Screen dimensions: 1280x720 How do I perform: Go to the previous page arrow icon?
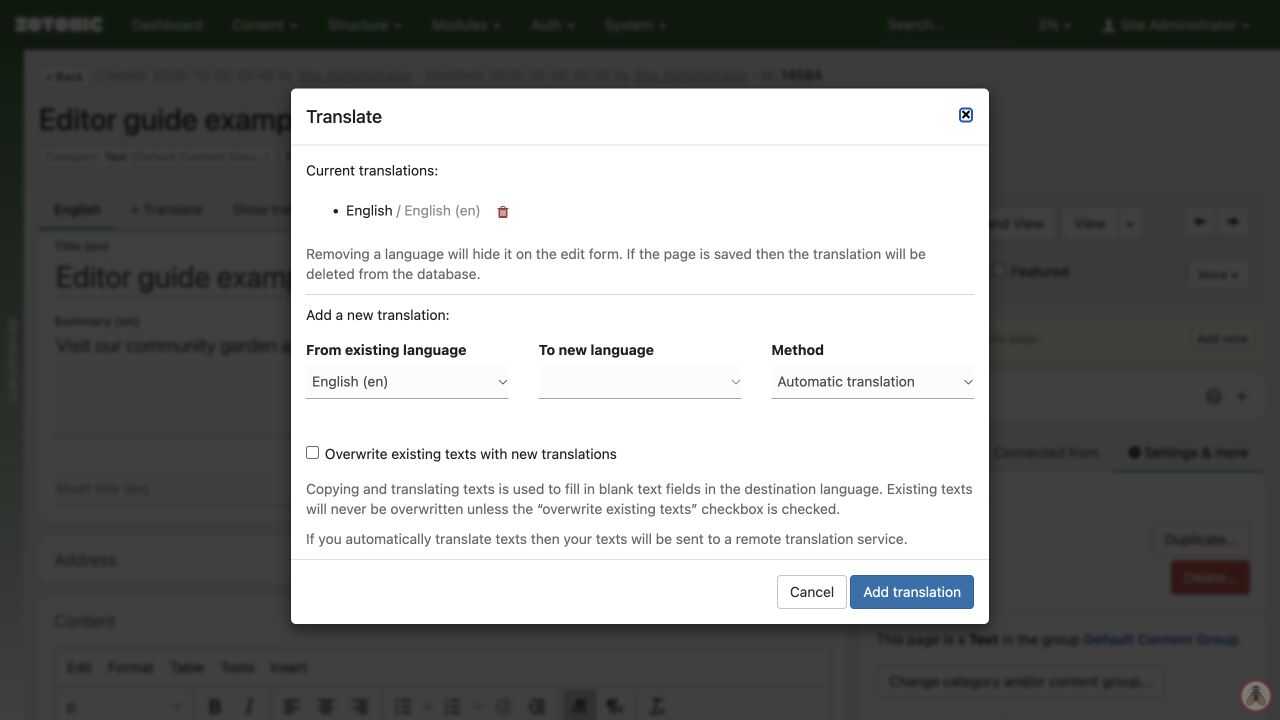click(x=1199, y=222)
